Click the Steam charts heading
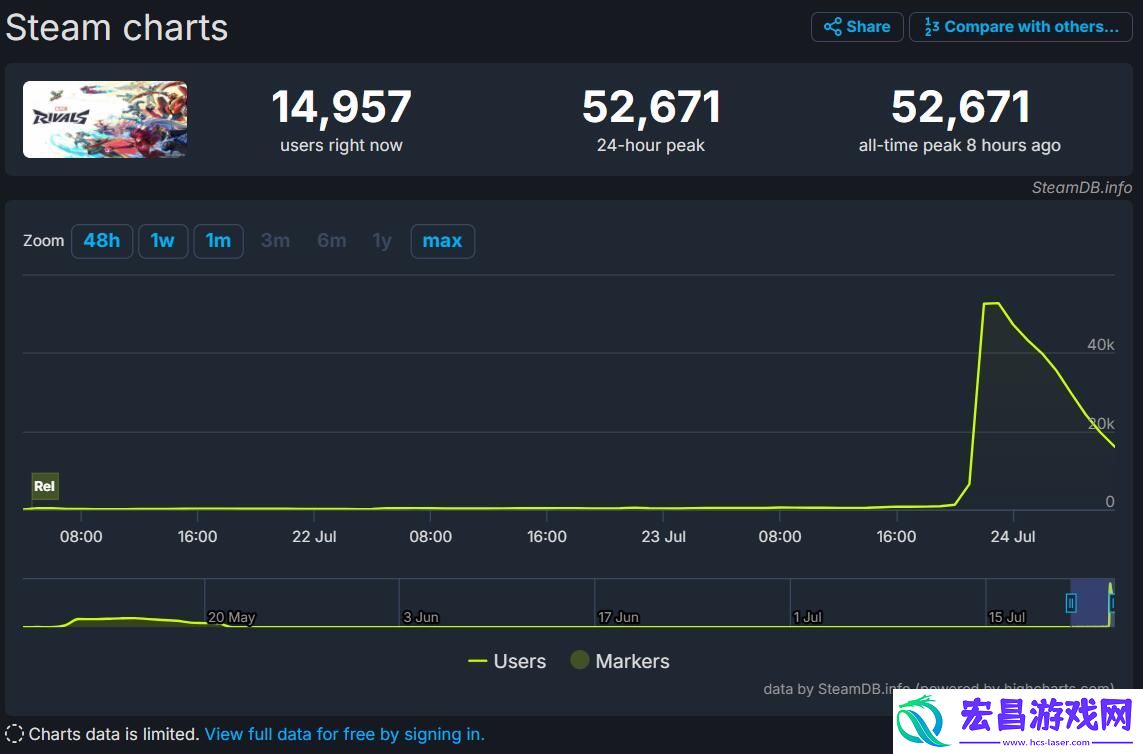Screen dimensions: 1143x754 [x=117, y=28]
